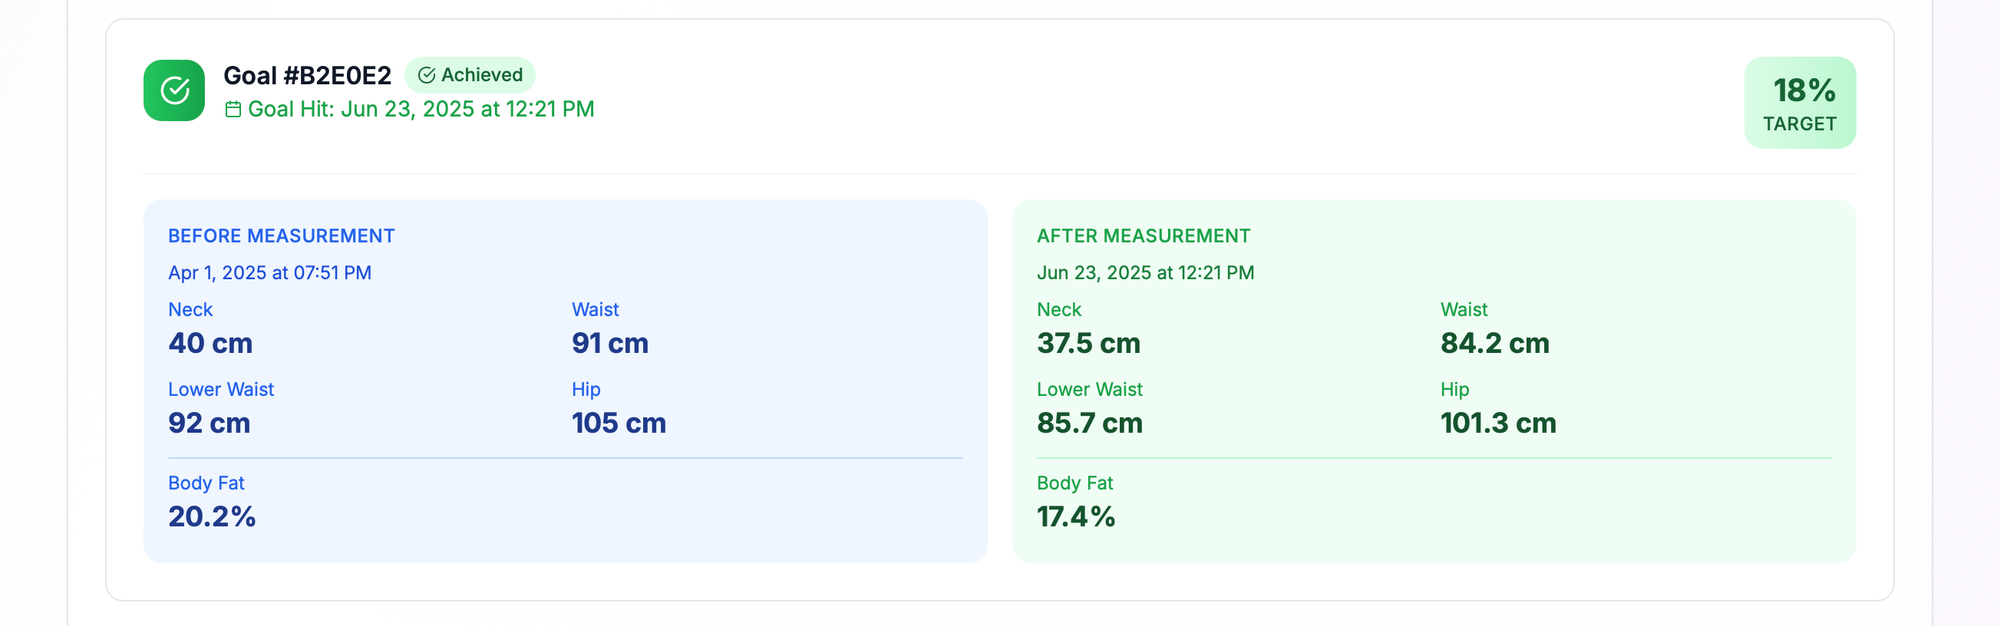Viewport: 2000px width, 626px height.
Task: Select the before Hip value 105 cm
Action: tap(618, 423)
